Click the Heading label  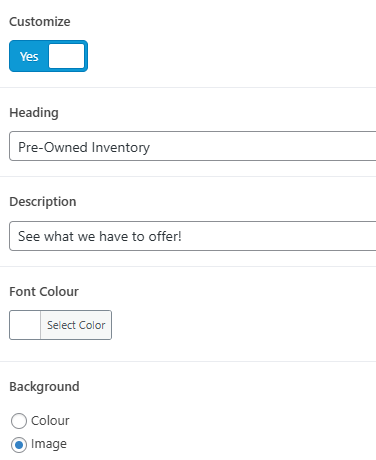point(34,113)
